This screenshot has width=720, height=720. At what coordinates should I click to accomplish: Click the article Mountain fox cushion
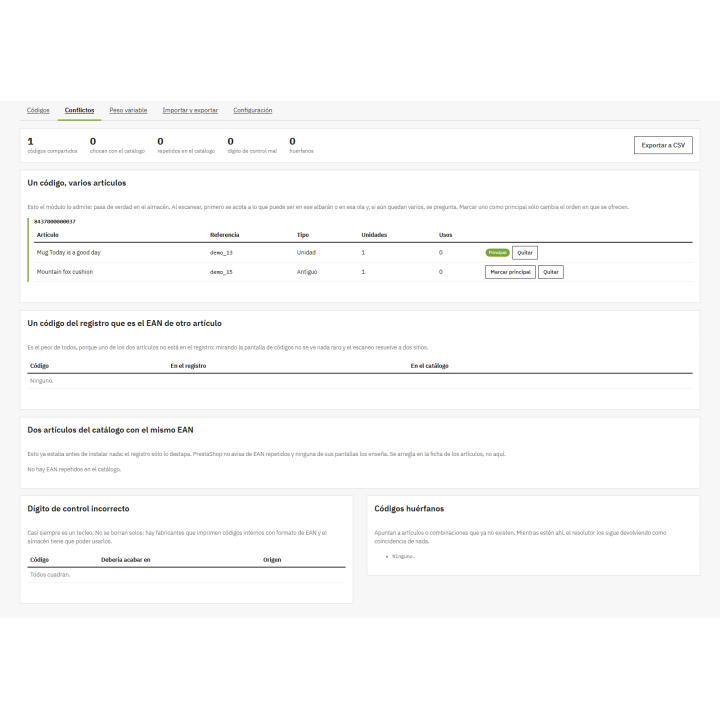click(x=65, y=272)
